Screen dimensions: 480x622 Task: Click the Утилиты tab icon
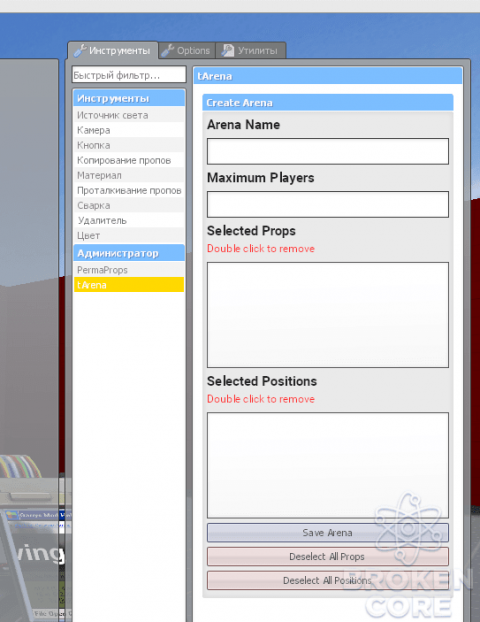(x=228, y=50)
